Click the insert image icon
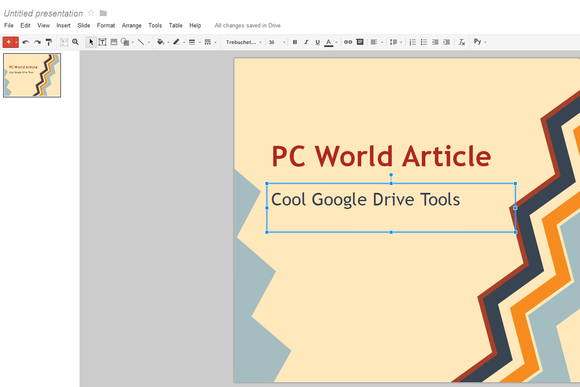This screenshot has height=387, width=580. click(114, 42)
